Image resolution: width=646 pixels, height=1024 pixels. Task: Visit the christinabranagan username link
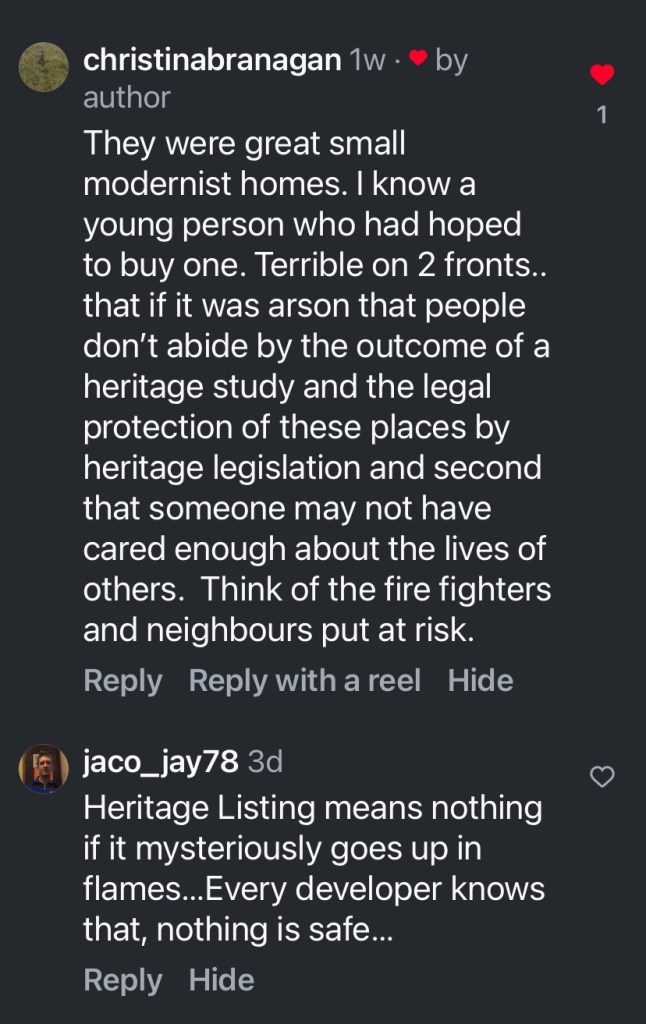[213, 60]
